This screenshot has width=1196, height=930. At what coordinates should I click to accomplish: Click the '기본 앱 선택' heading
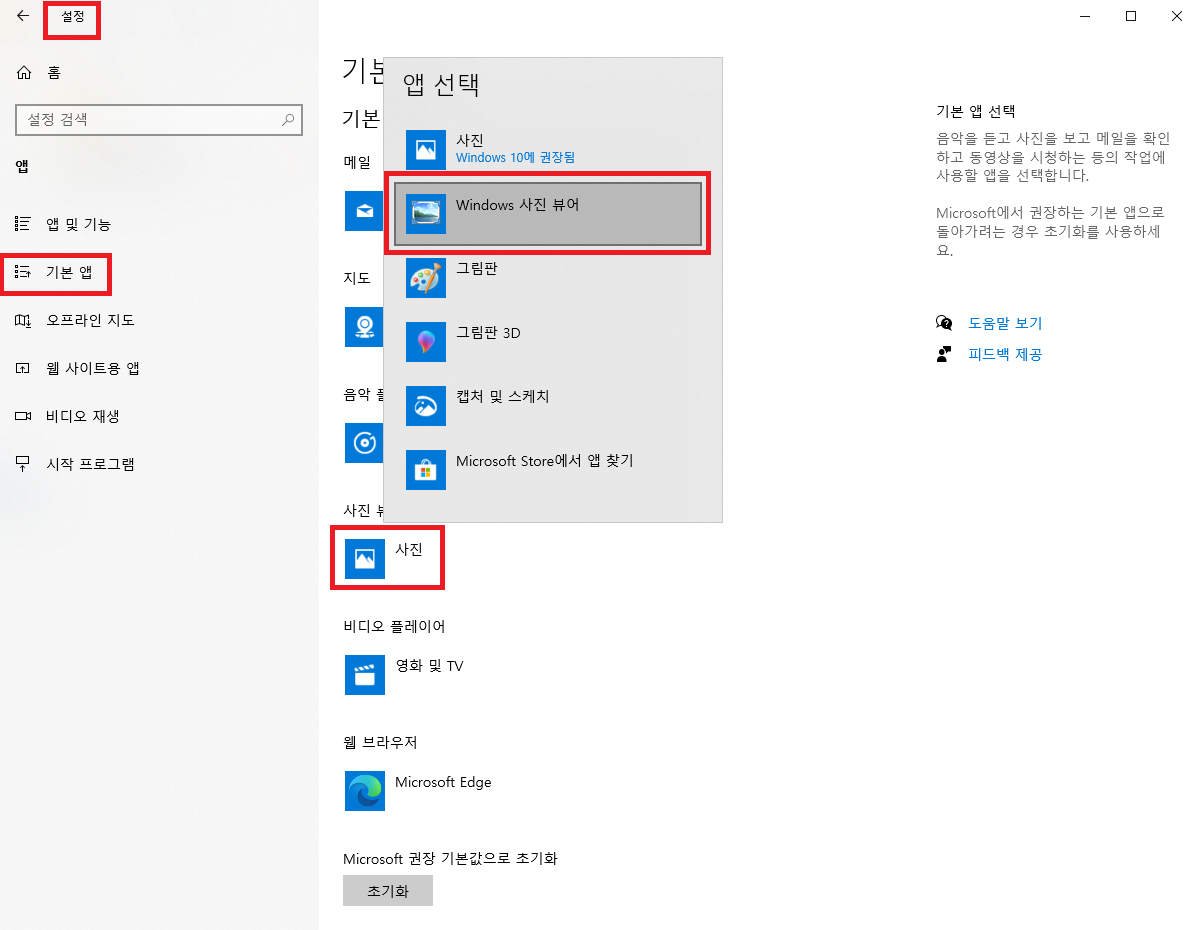tap(976, 111)
